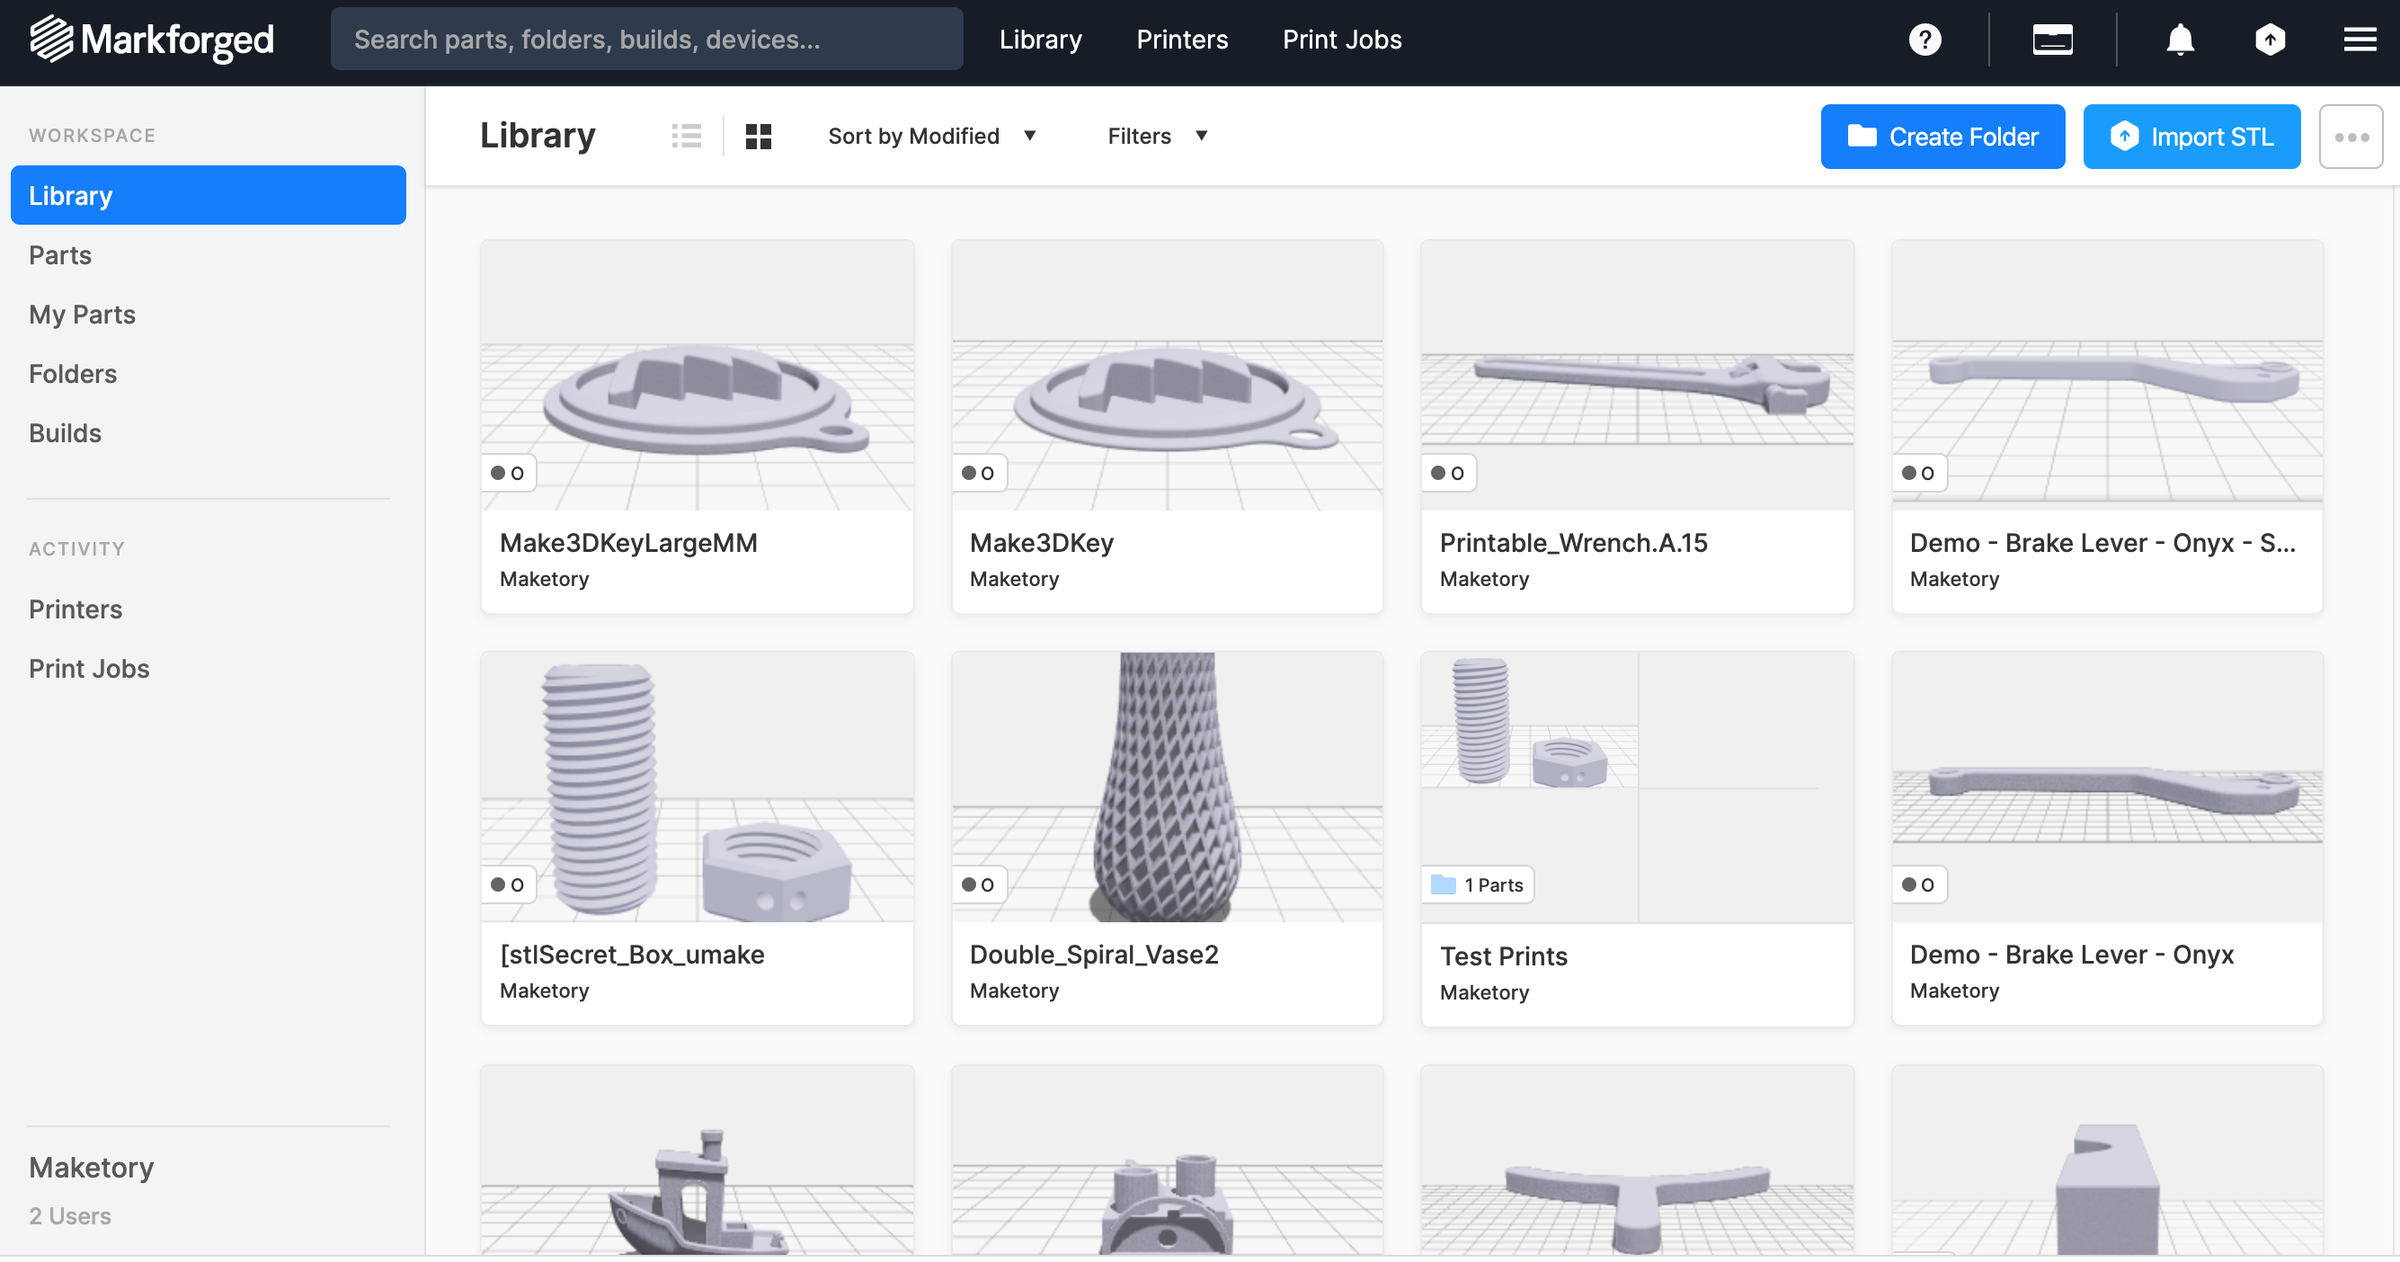The image size is (2400, 1262).
Task: Click the Markforged logo
Action: tap(151, 40)
